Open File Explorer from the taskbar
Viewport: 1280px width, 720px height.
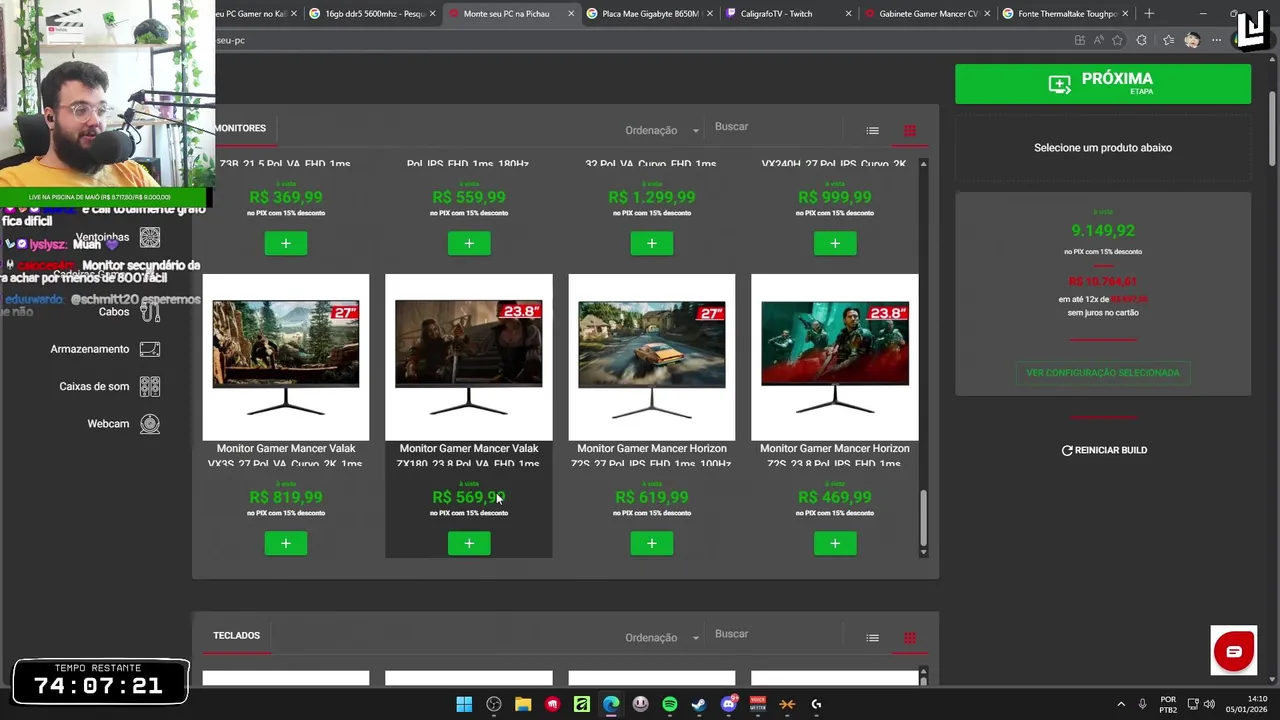point(523,704)
